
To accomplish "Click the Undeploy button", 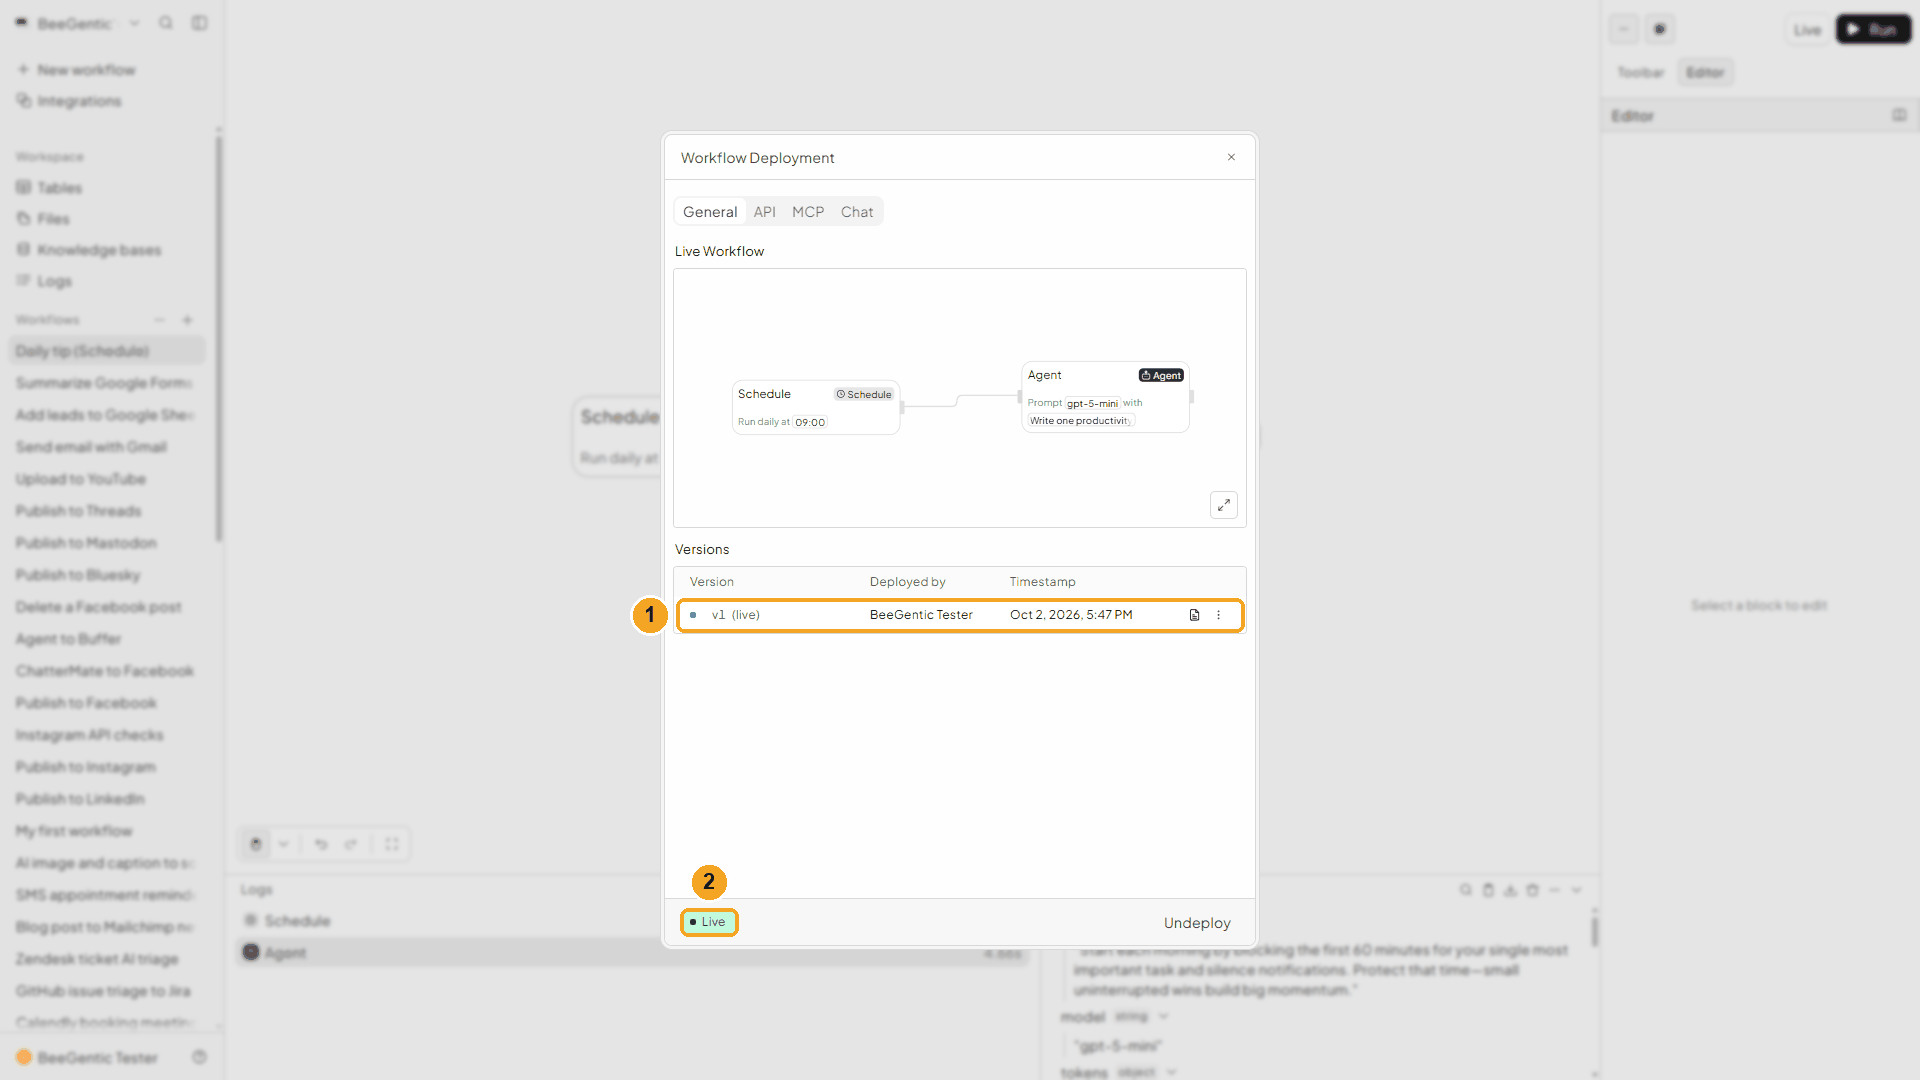I will (x=1197, y=923).
